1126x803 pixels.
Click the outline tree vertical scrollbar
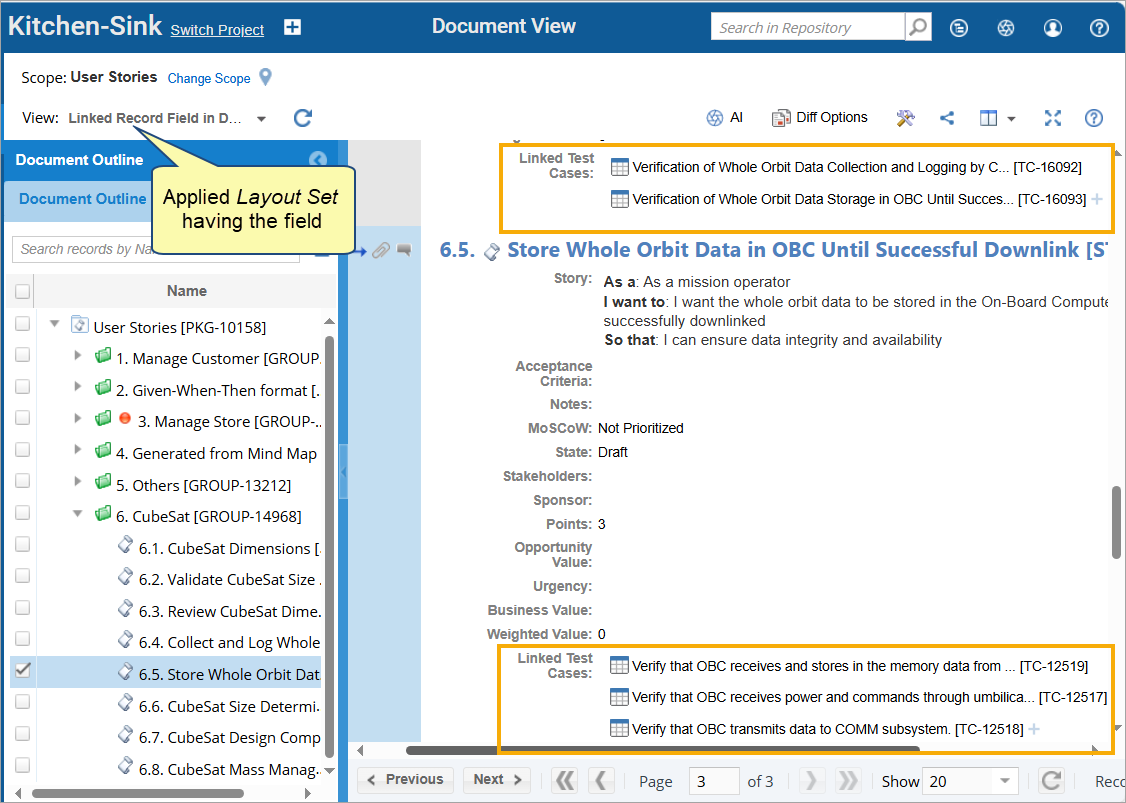[x=329, y=547]
